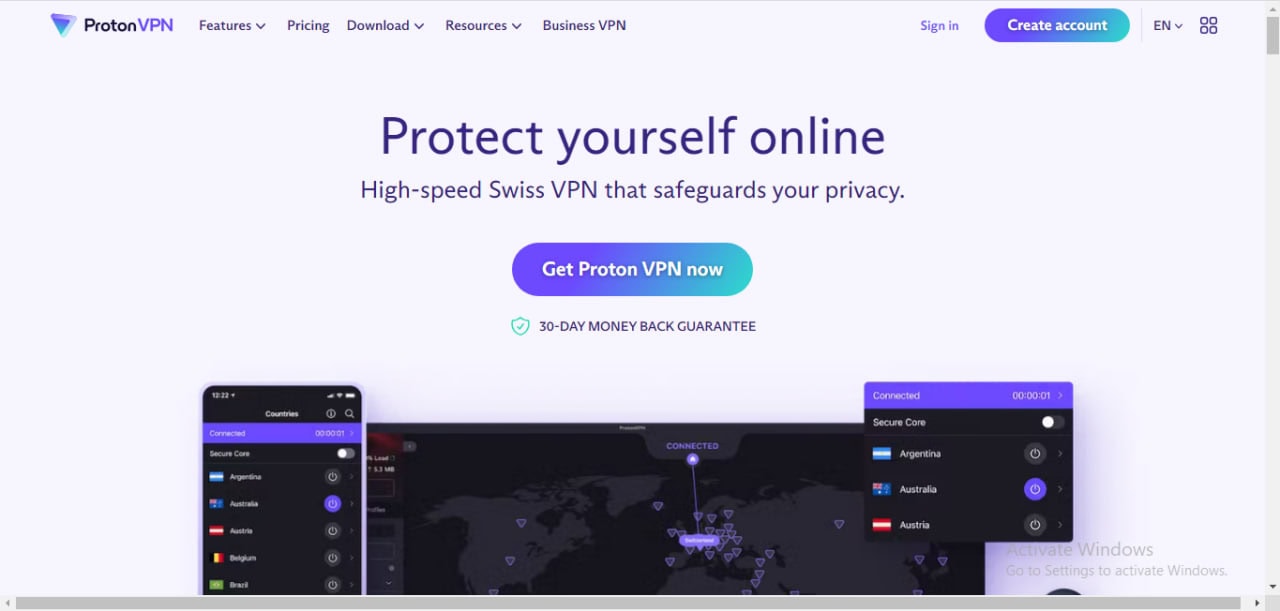Tap the search icon in phone Countries header
1280x611 pixels.
tap(349, 413)
